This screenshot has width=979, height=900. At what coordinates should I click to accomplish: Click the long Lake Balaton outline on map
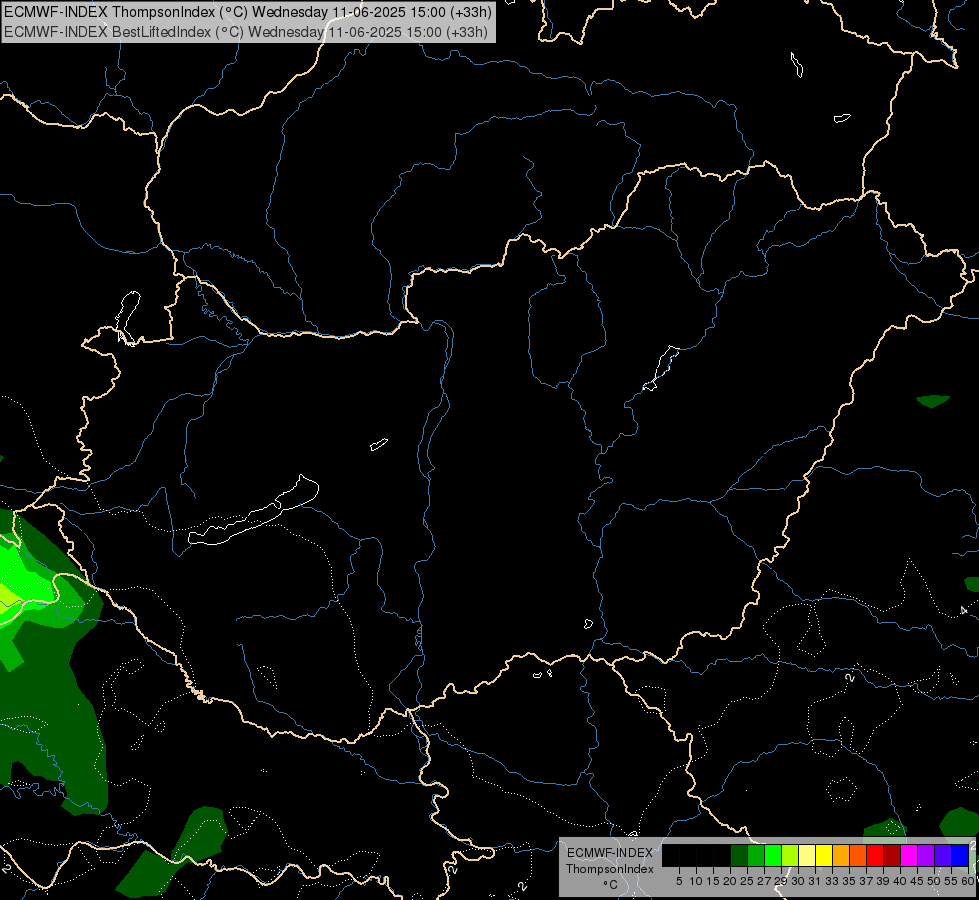253,512
